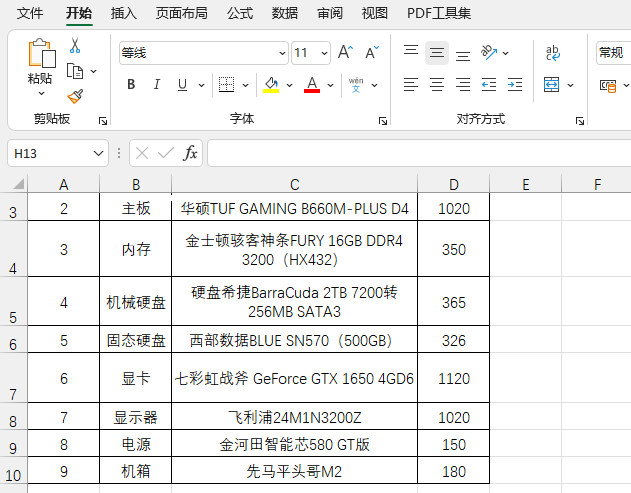
Task: Click the Copy icon
Action: tap(75, 71)
